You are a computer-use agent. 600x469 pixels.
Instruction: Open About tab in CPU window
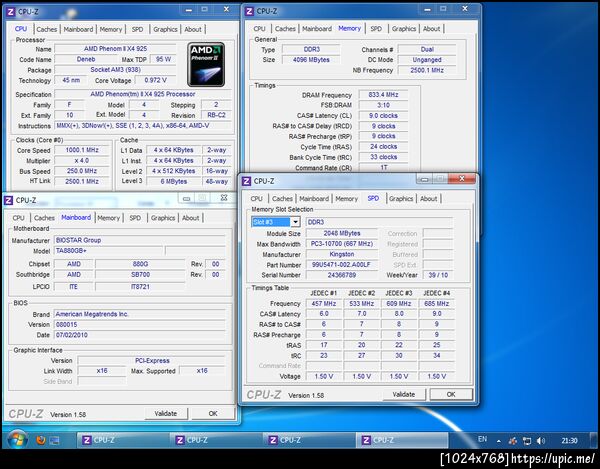coord(193,29)
